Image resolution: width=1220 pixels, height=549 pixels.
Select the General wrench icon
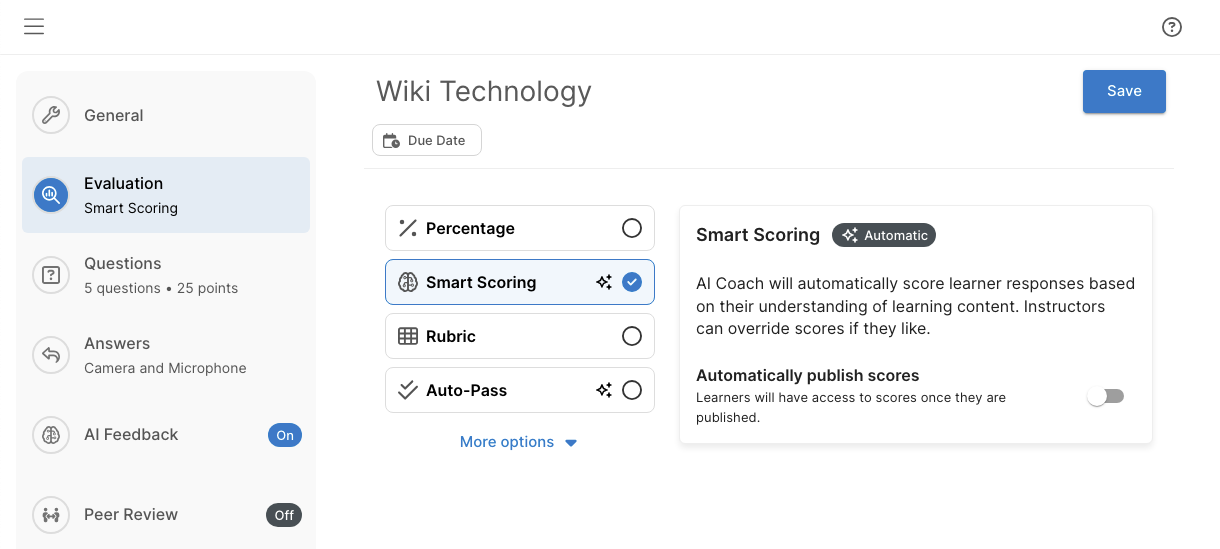51,115
